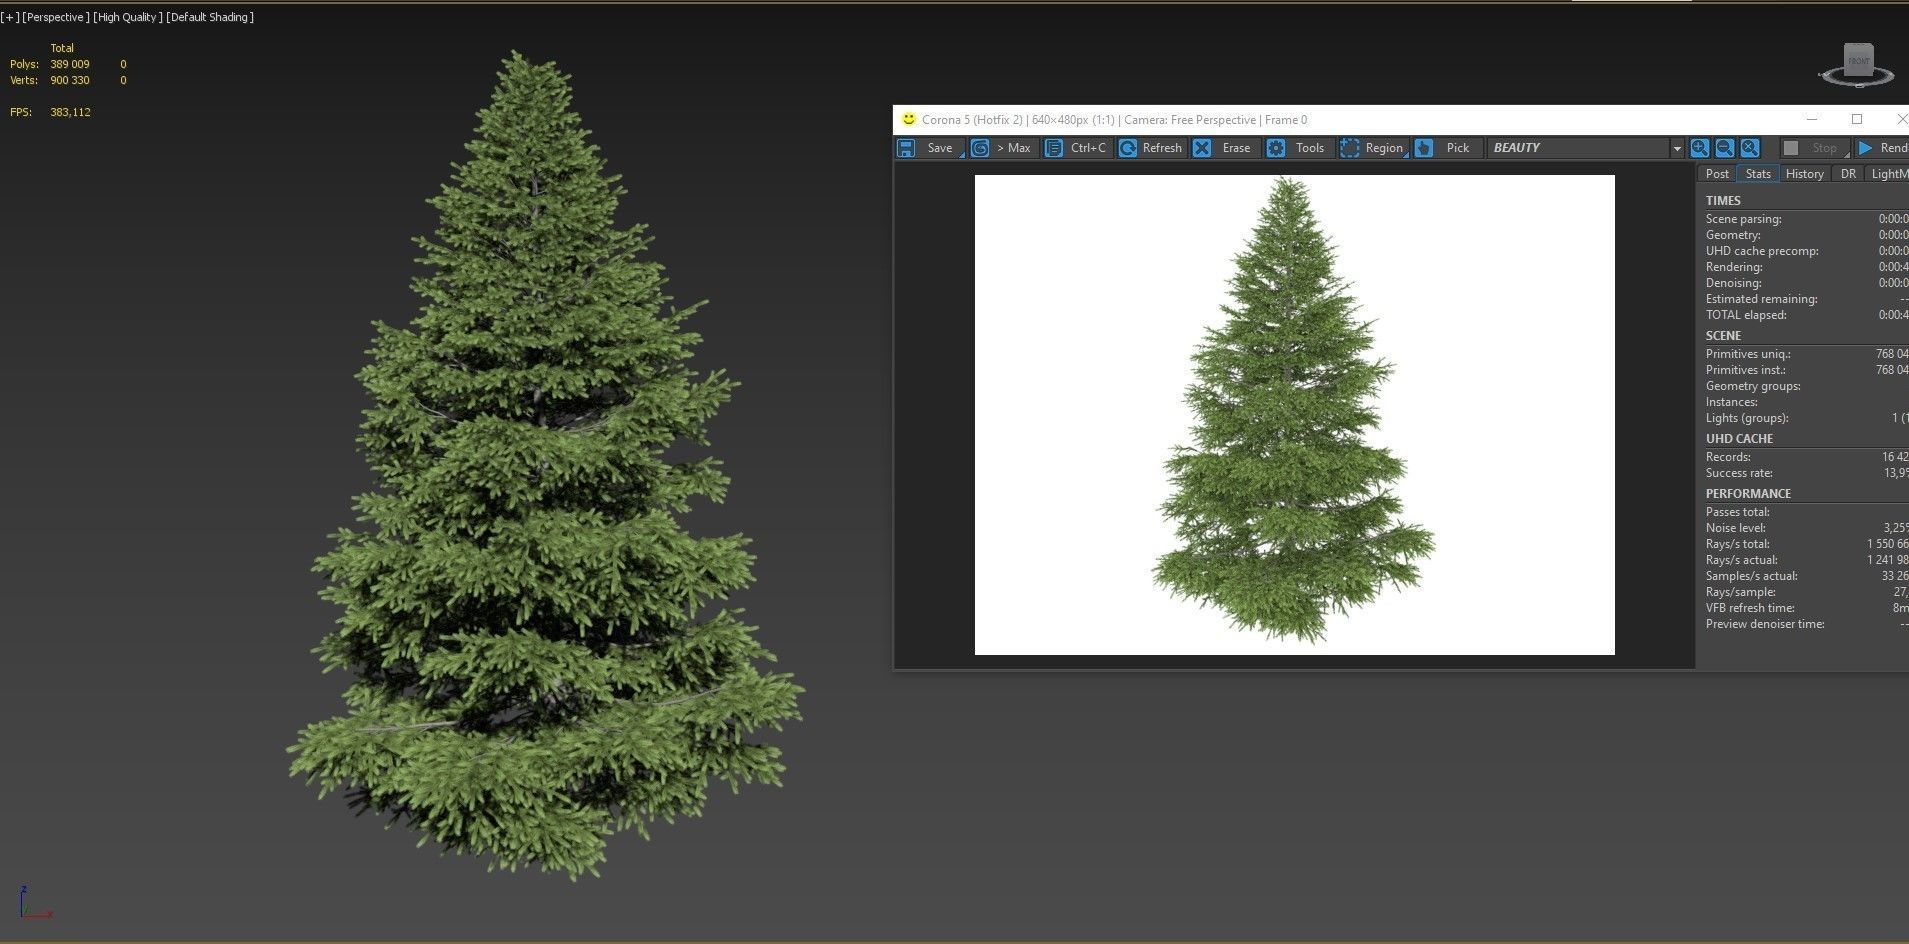Click the Noise level row
The image size is (1909, 944).
1807,528
